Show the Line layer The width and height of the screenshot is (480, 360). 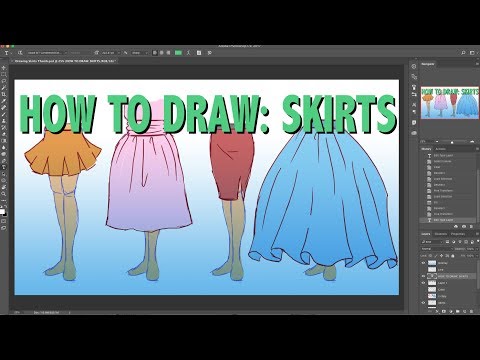coord(423,270)
